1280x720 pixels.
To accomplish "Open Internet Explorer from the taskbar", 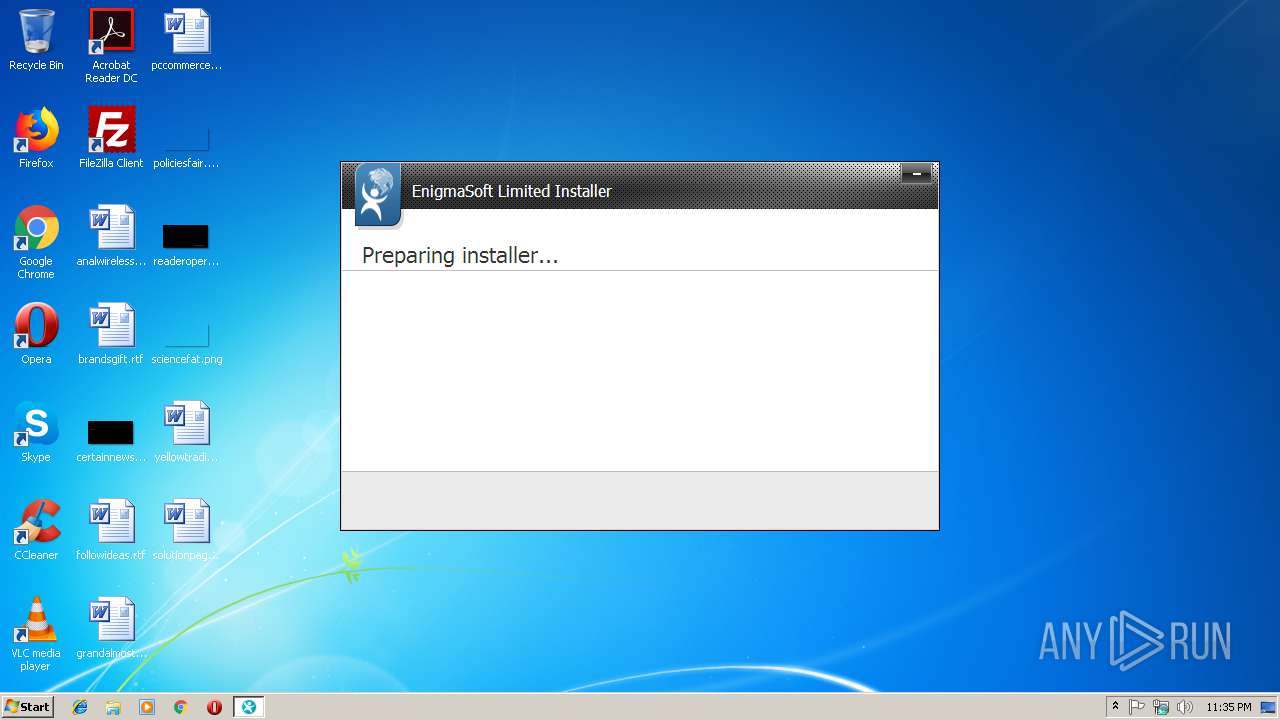I will [80, 707].
